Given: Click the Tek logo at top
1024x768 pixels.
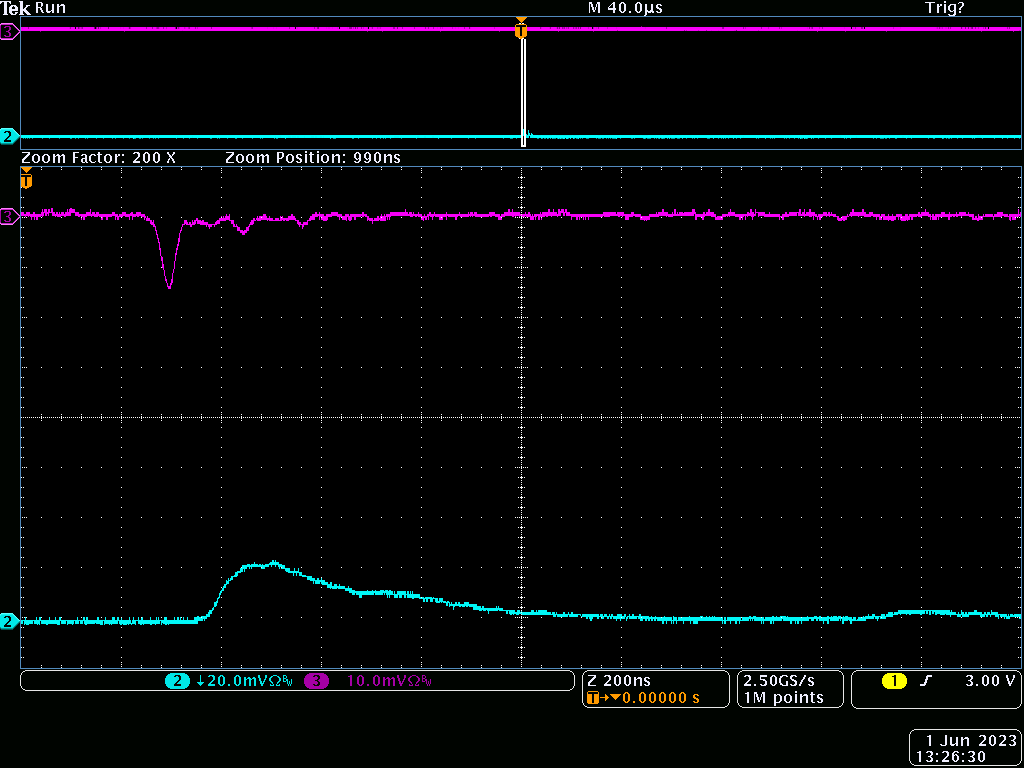Looking at the screenshot, I should pos(16,8).
